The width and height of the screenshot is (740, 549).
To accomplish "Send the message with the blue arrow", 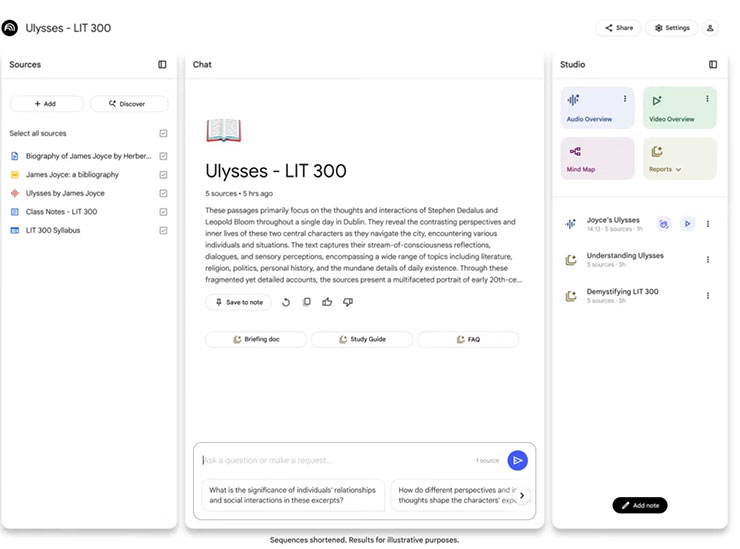I will coord(517,460).
